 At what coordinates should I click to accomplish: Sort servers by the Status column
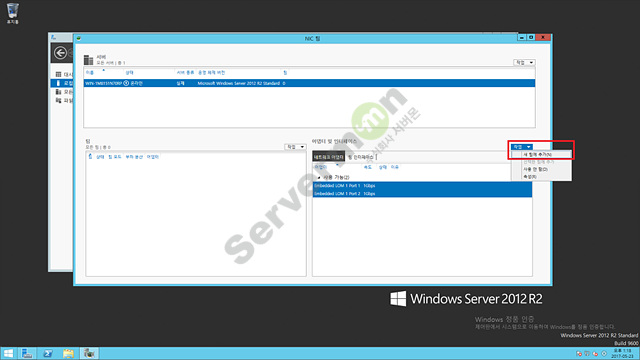pos(129,73)
